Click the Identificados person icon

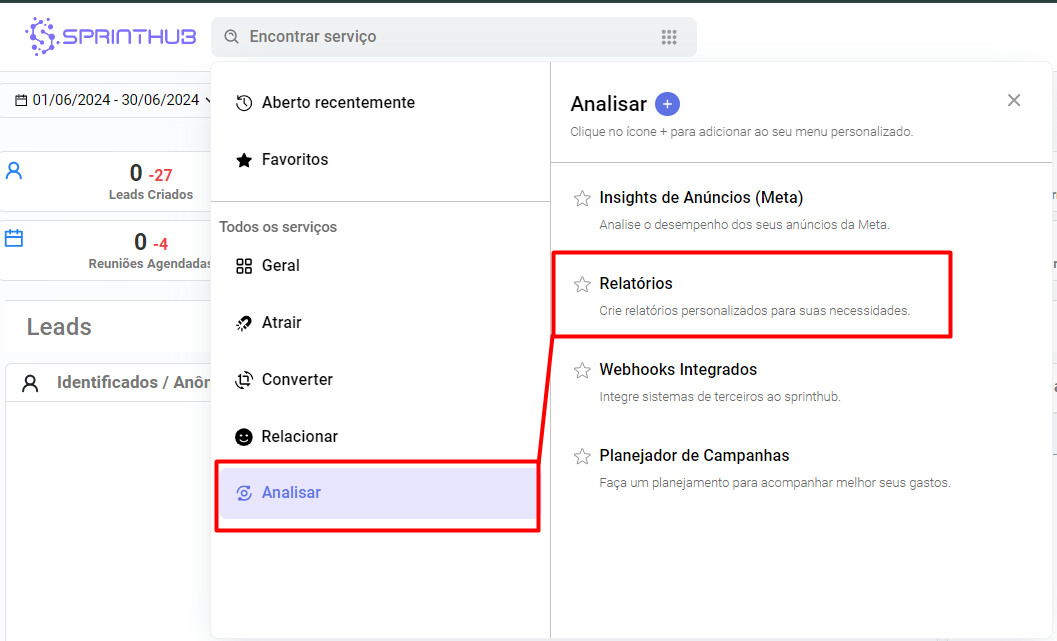tap(30, 383)
